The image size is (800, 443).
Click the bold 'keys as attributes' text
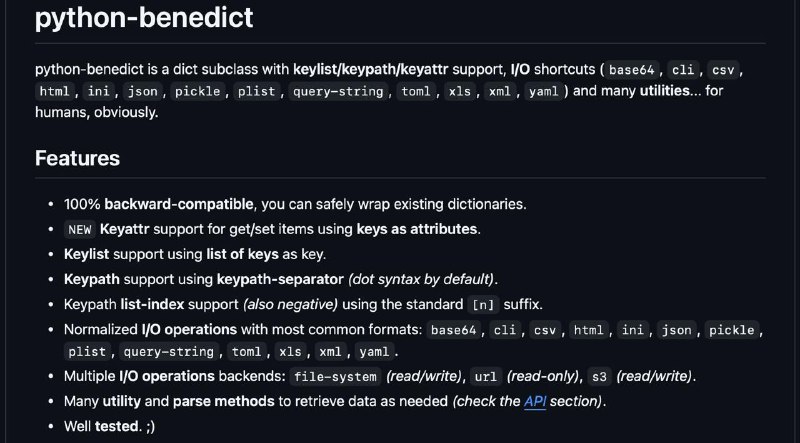417,229
